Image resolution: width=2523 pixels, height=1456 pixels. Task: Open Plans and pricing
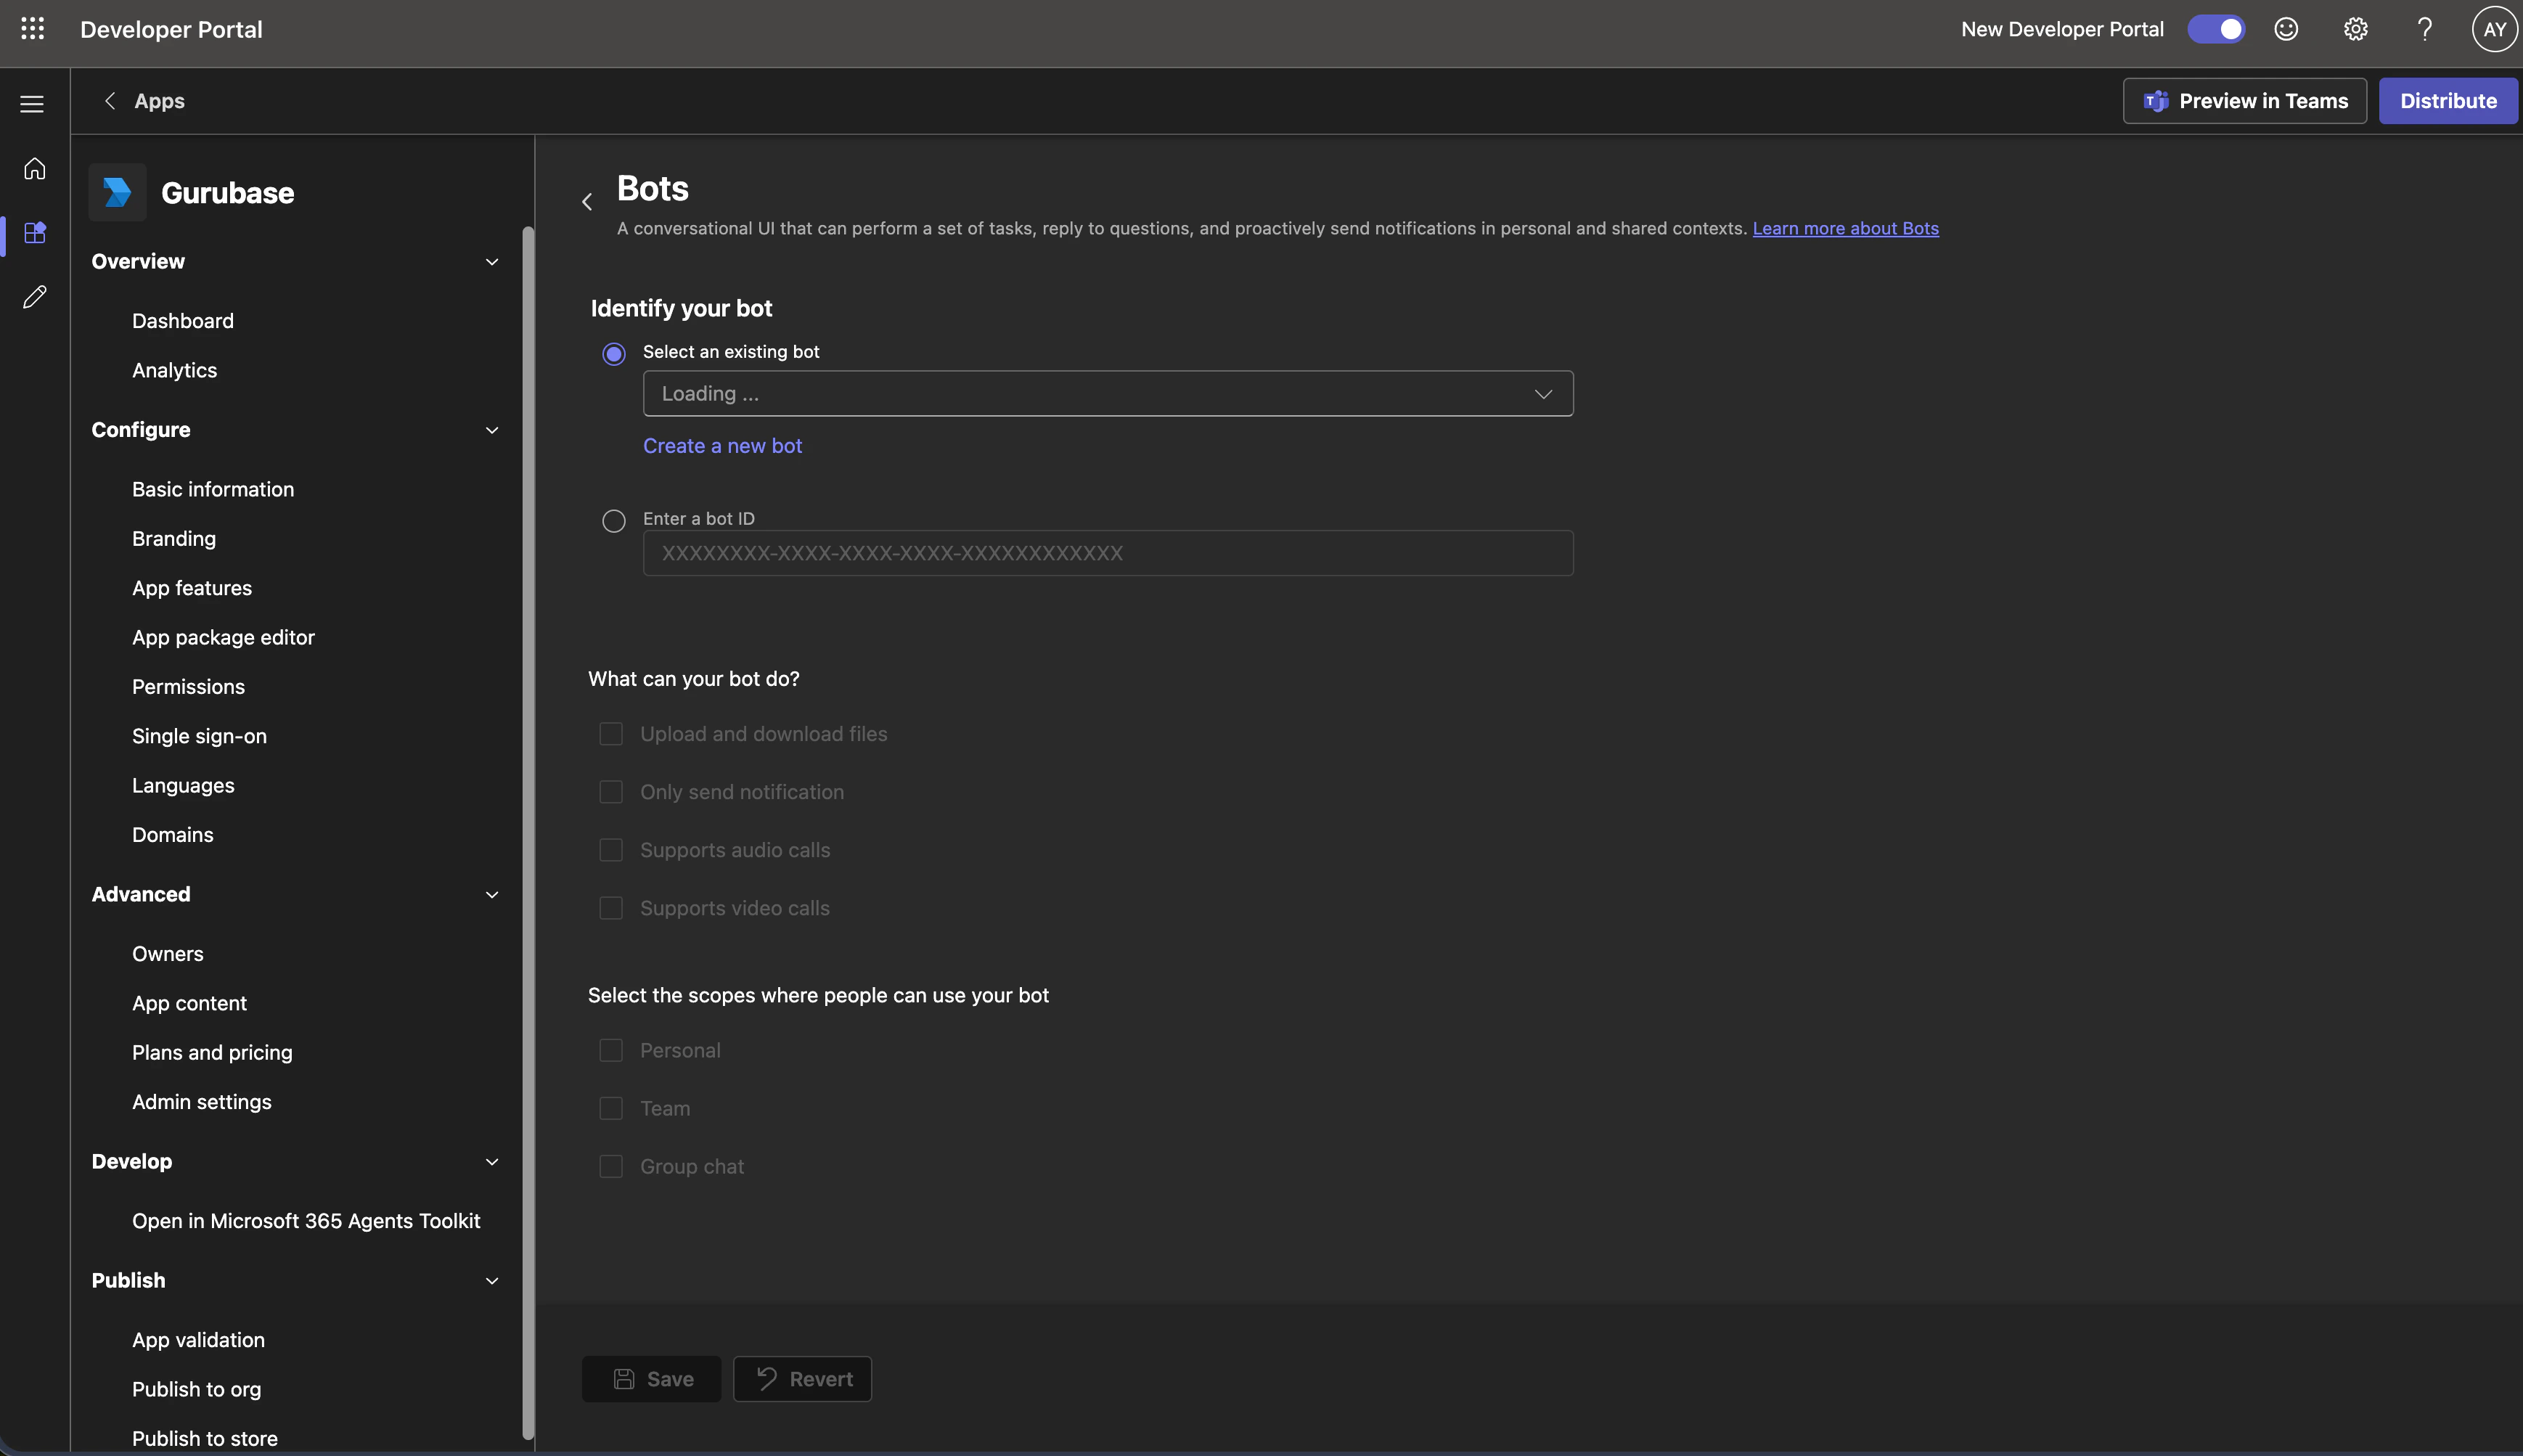coord(212,1052)
